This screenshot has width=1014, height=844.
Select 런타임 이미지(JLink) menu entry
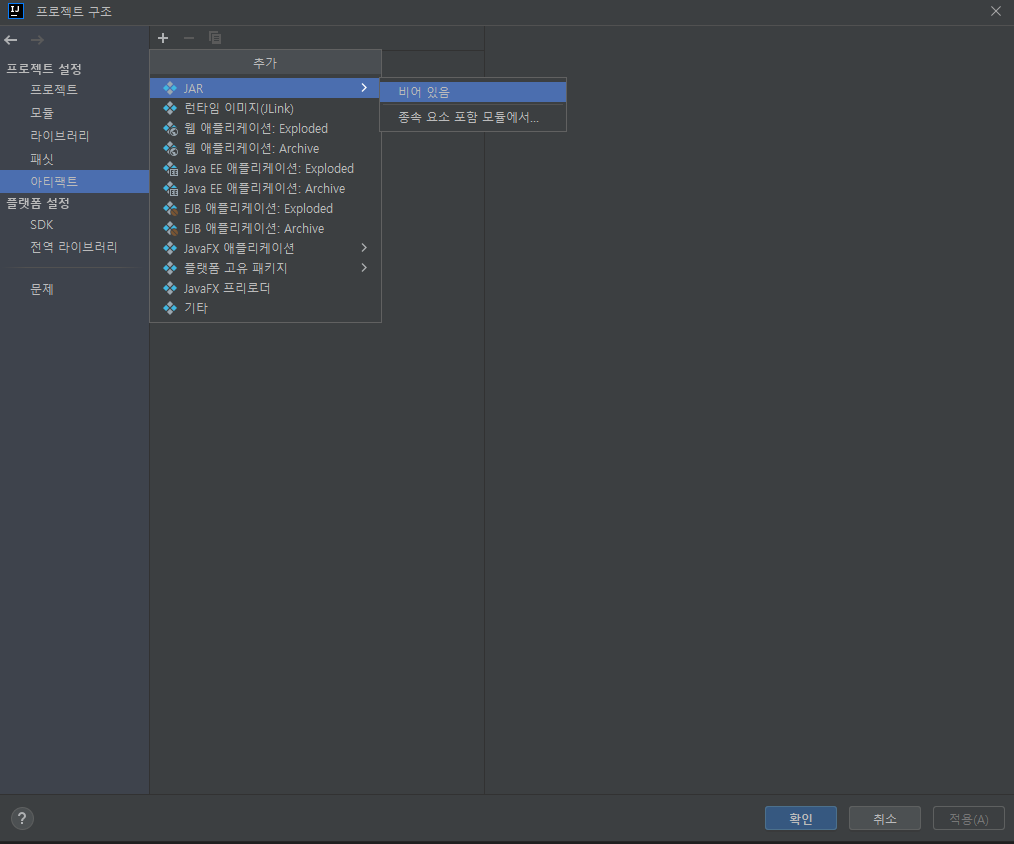[x=265, y=108]
